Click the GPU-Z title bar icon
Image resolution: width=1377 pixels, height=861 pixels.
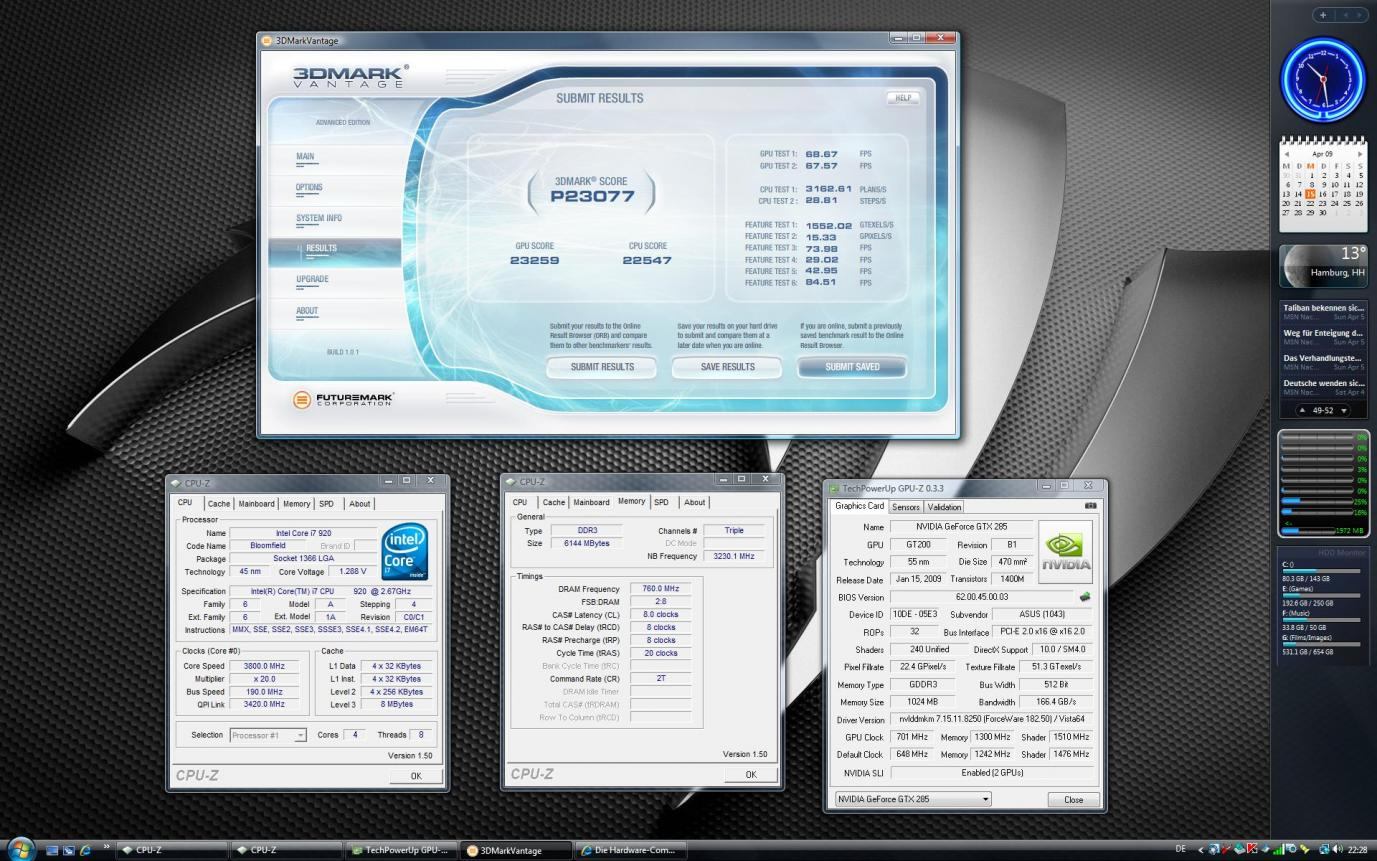(x=834, y=488)
